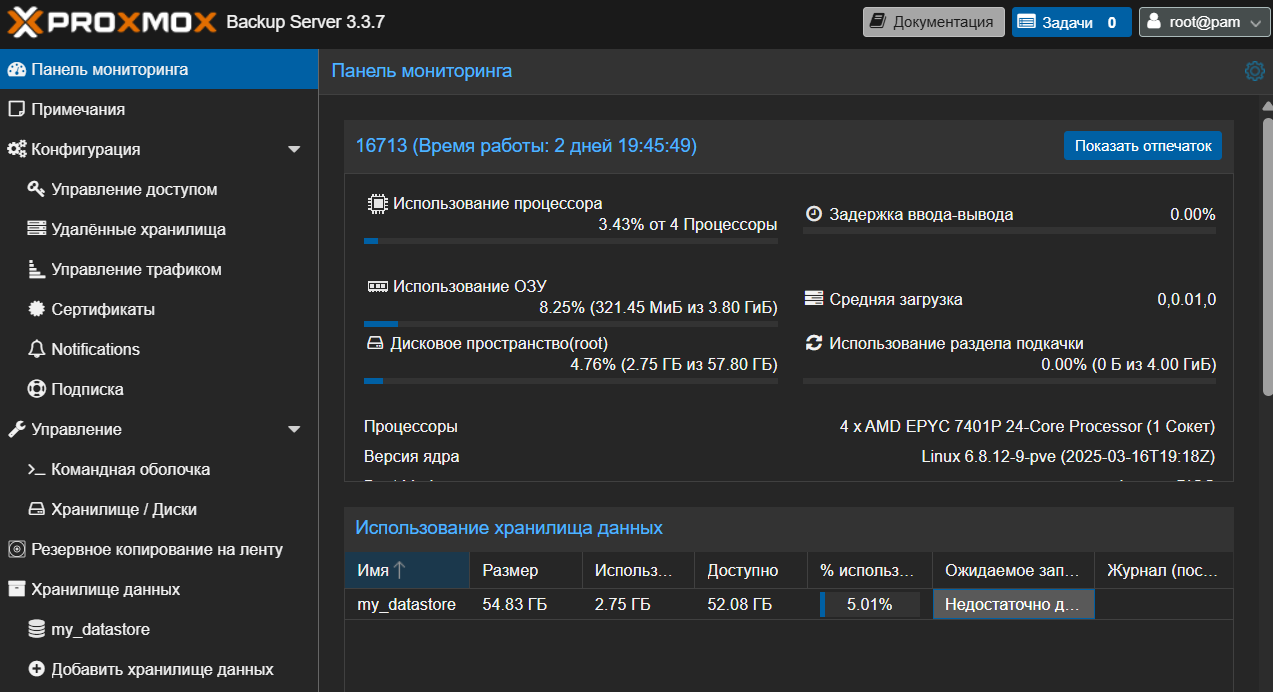Click the certificate icon beside Сертификаты
The width and height of the screenshot is (1273, 692).
[x=37, y=310]
